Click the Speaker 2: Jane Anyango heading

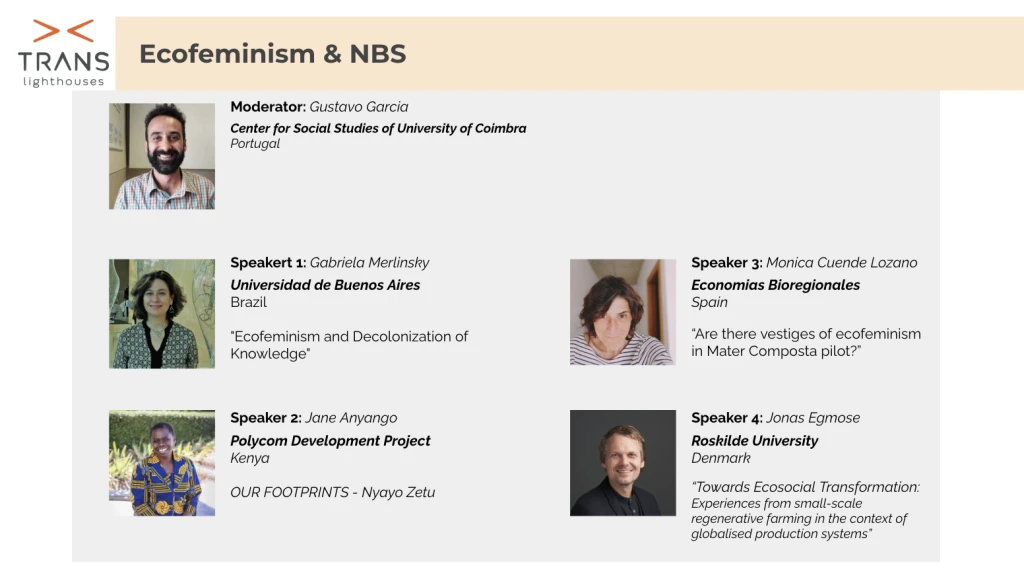(315, 418)
